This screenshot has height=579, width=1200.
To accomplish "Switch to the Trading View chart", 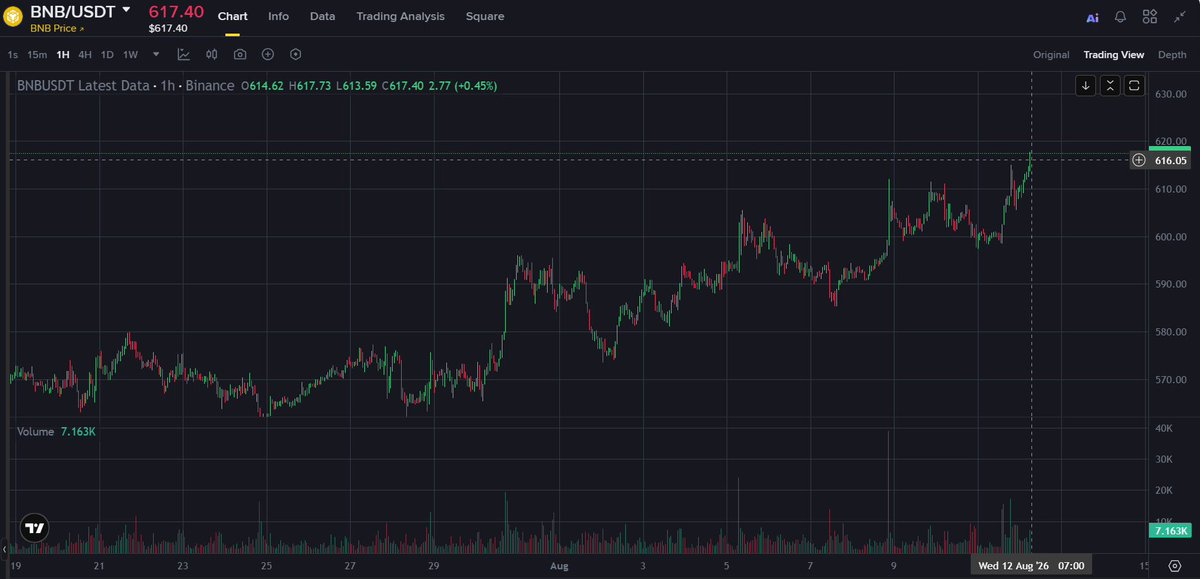I will [x=1113, y=55].
